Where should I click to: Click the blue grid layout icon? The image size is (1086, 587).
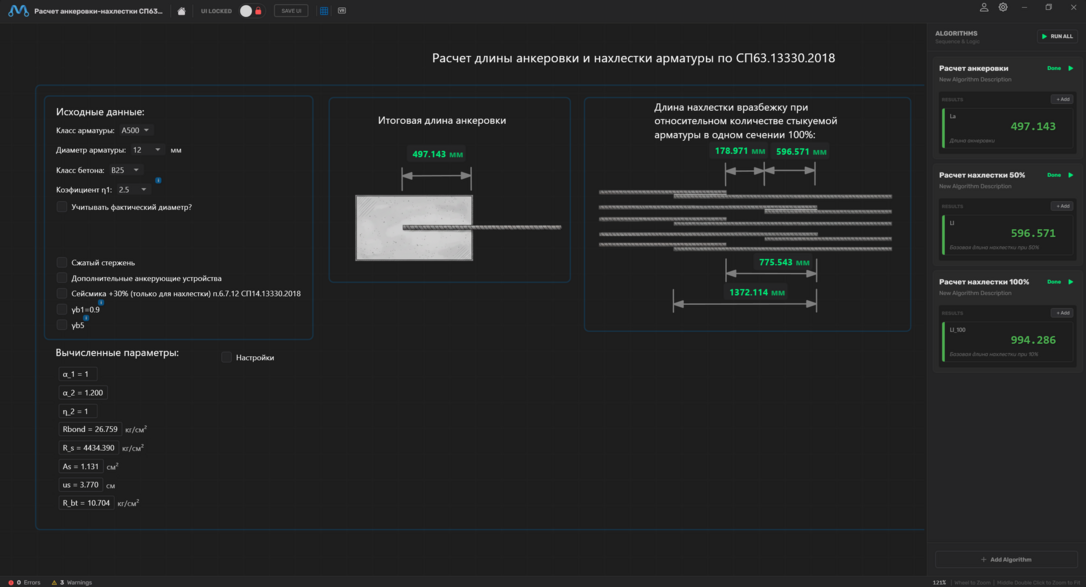tap(324, 11)
